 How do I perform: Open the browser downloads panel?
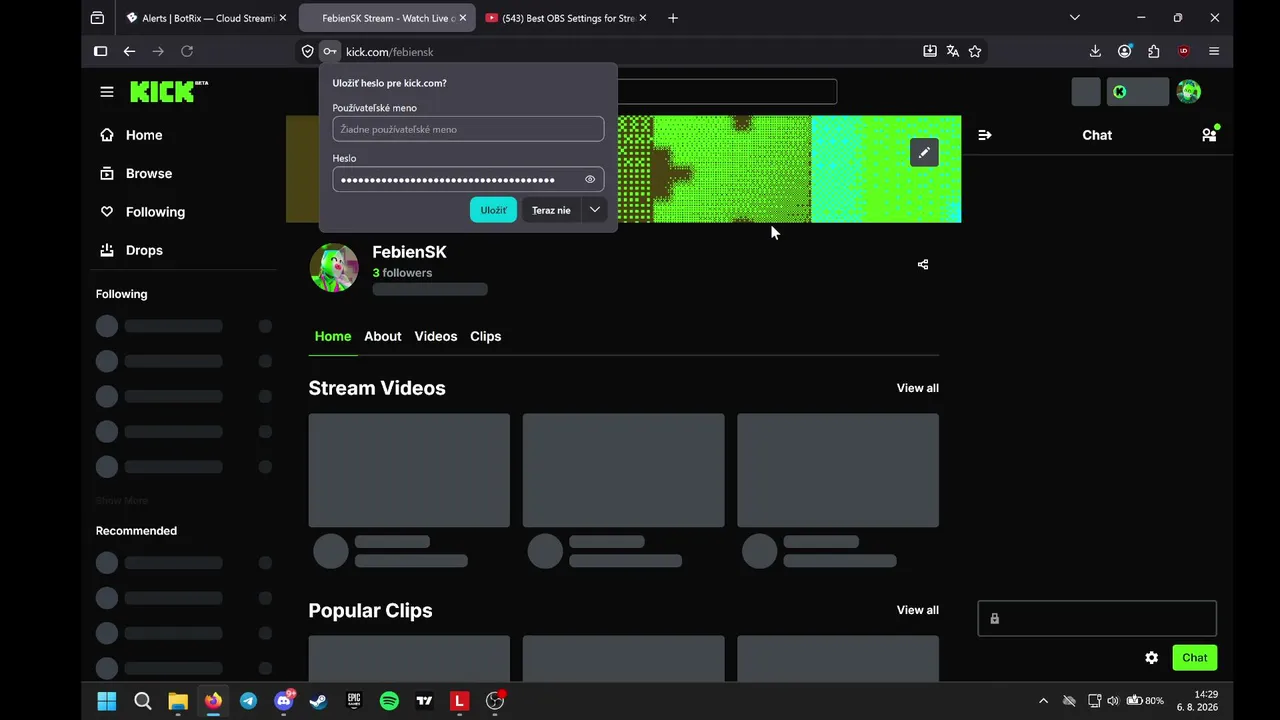1095,51
